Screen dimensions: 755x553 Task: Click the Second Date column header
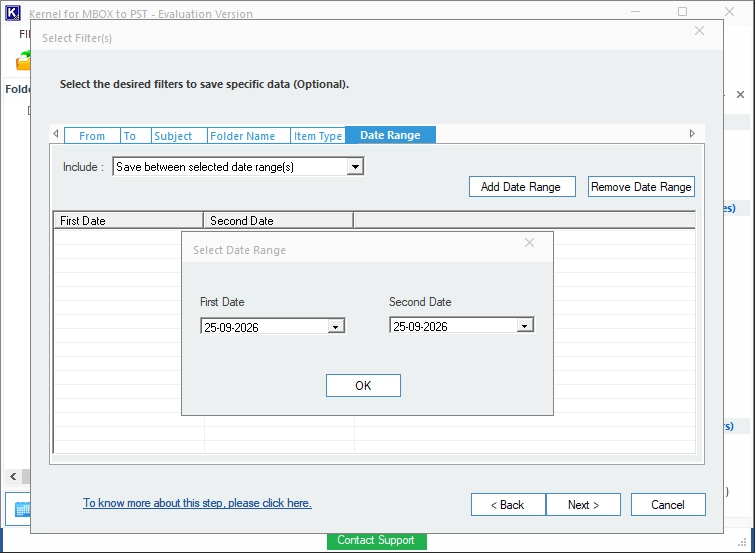coord(278,221)
